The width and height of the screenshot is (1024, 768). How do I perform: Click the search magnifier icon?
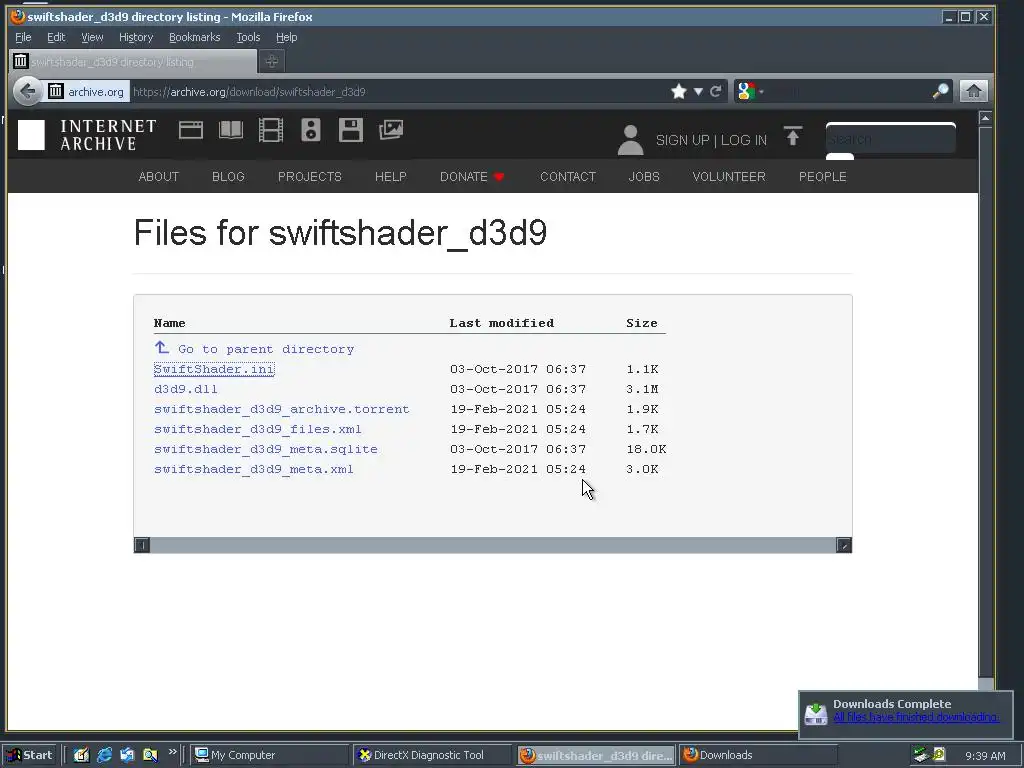[x=940, y=91]
